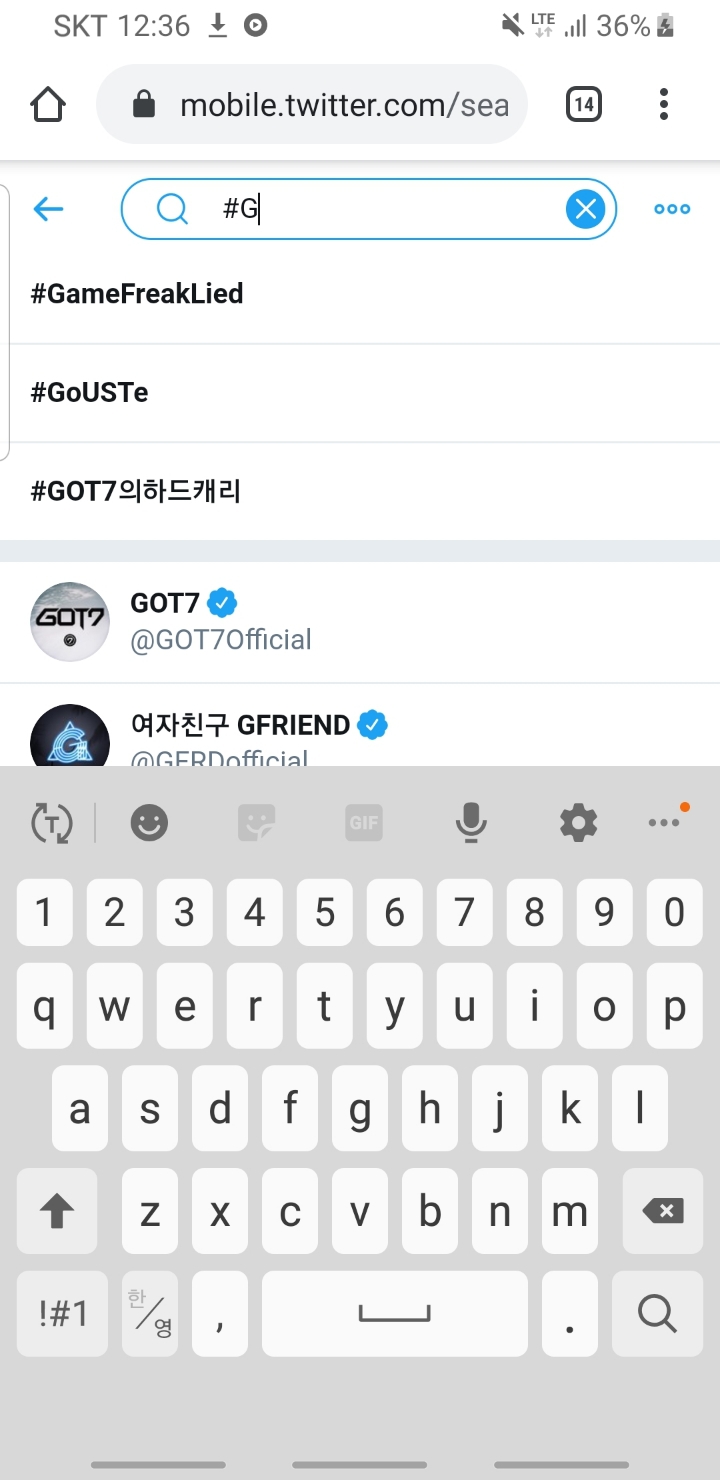Select the #GoUSTe hashtag suggestion

click(90, 393)
